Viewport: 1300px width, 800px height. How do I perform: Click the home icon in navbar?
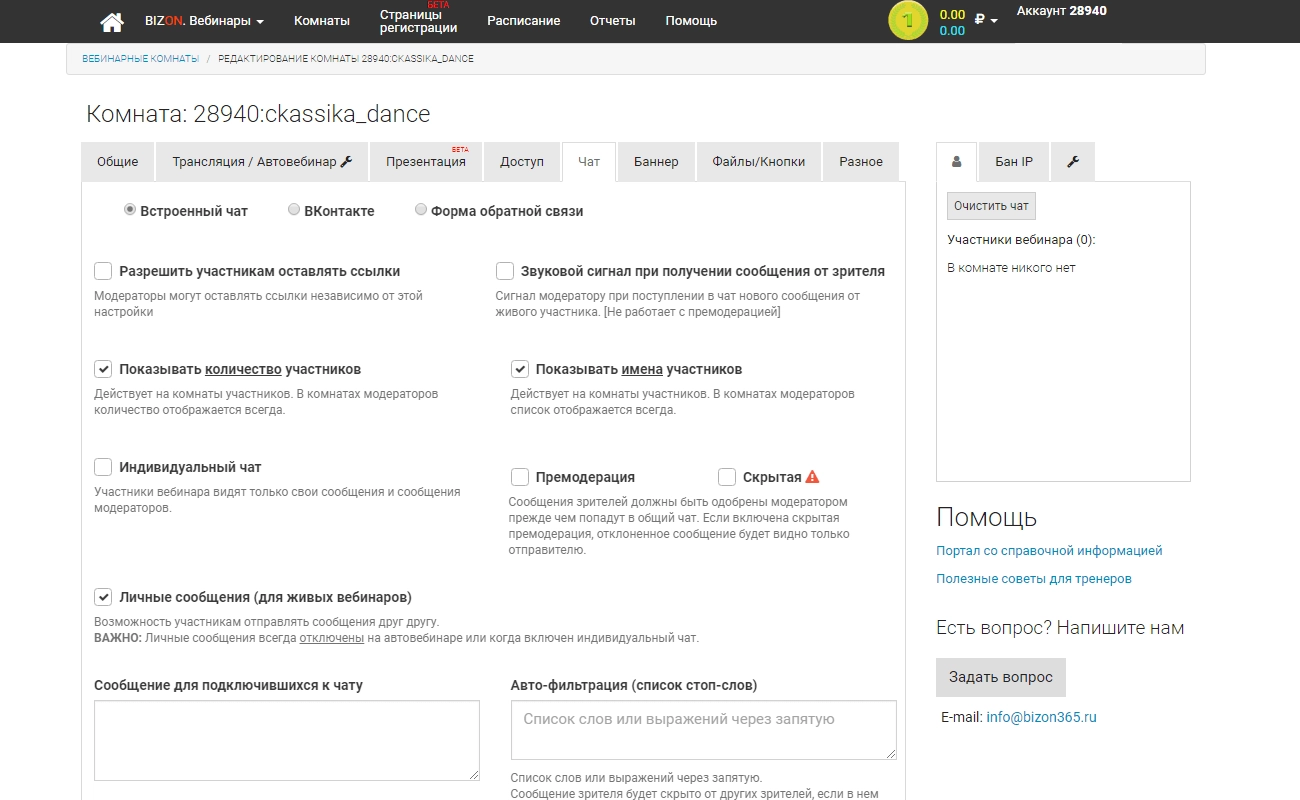[x=112, y=21]
